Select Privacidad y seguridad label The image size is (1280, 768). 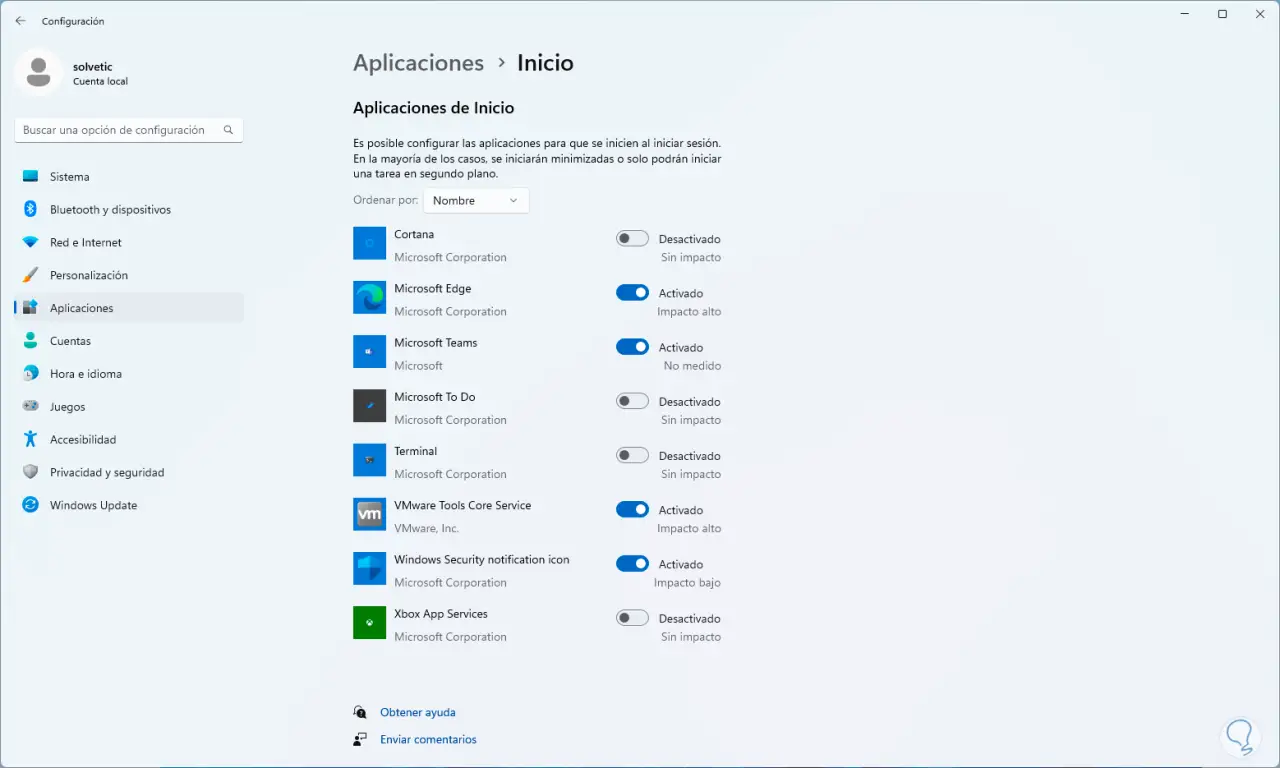pyautogui.click(x=107, y=472)
